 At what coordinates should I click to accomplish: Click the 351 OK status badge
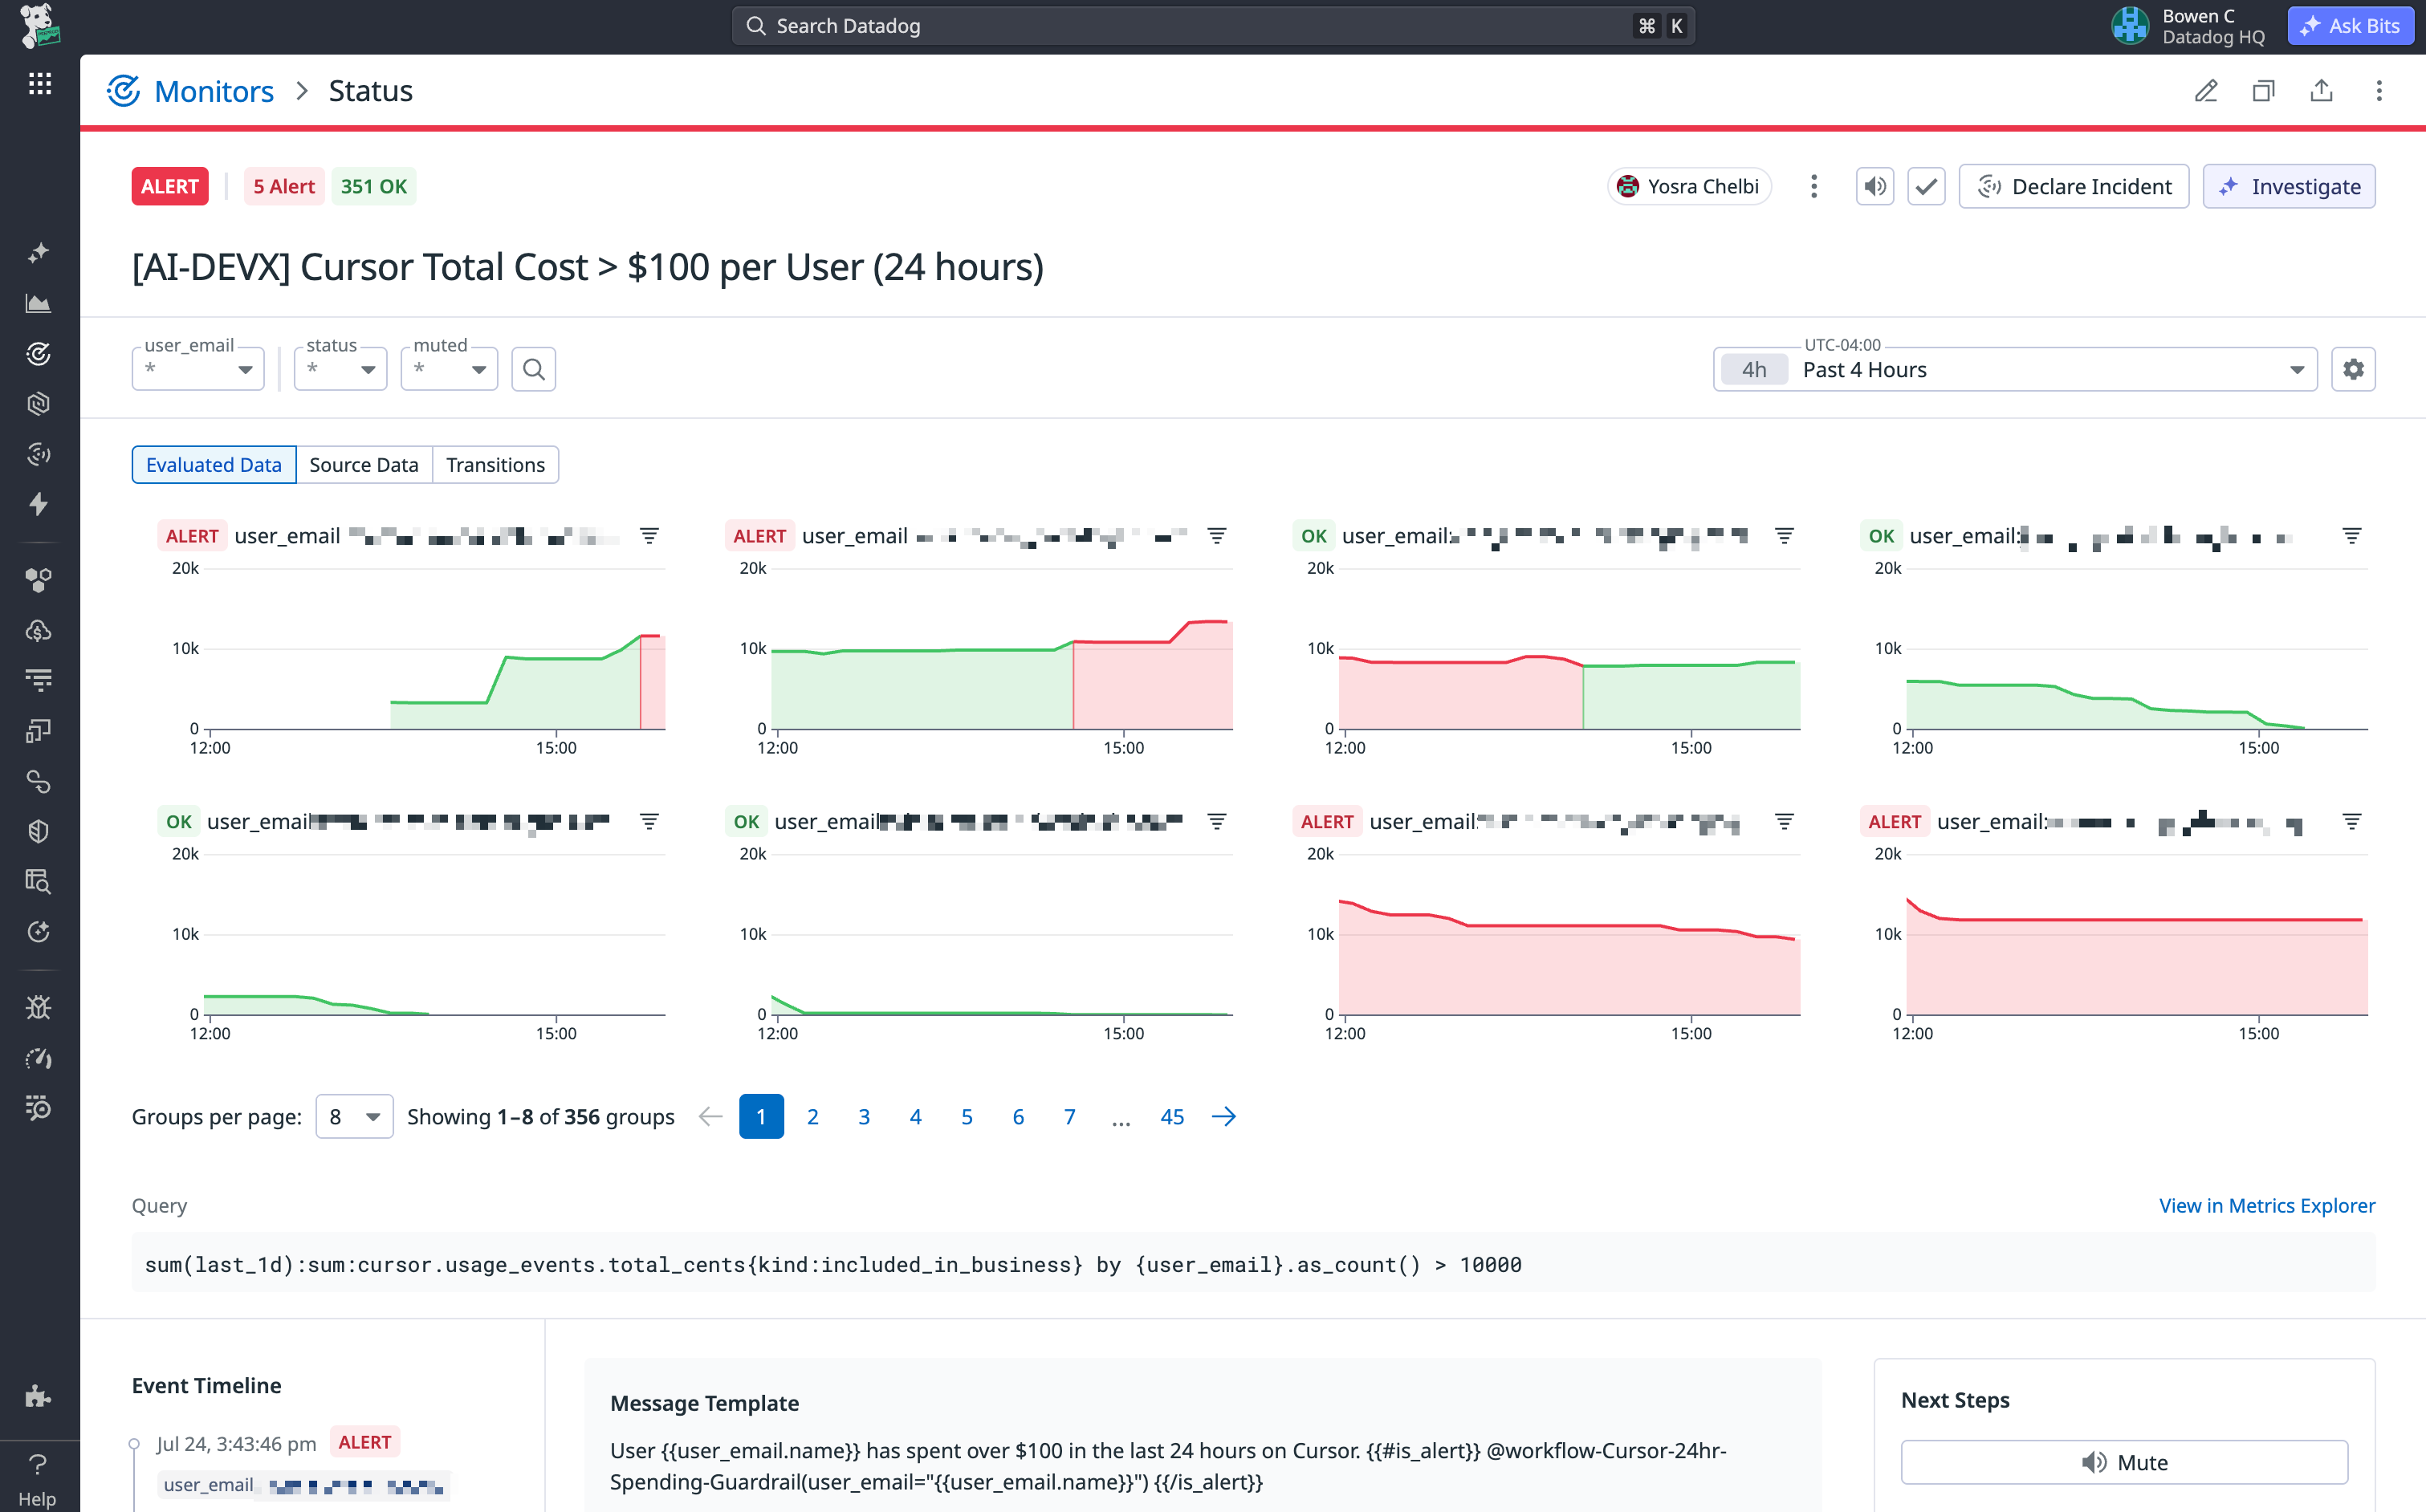click(374, 186)
